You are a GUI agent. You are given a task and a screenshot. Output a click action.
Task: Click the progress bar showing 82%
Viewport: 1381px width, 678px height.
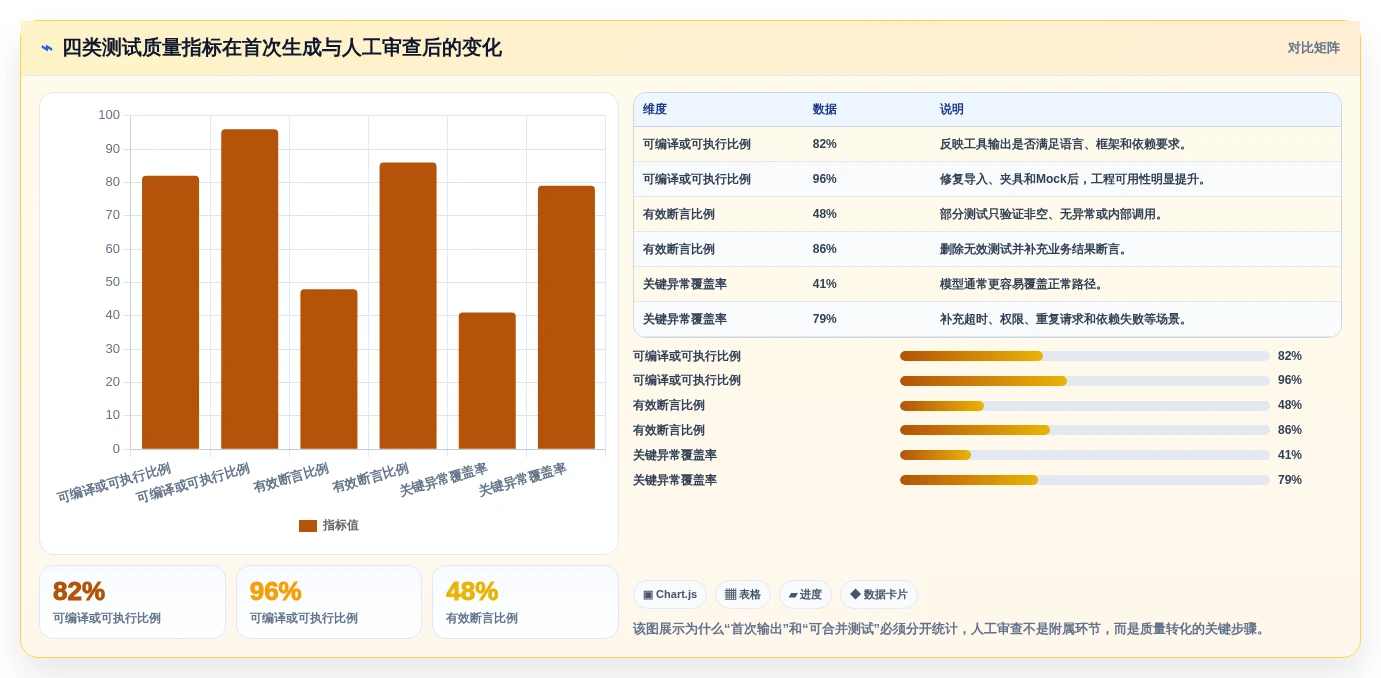click(x=1085, y=356)
